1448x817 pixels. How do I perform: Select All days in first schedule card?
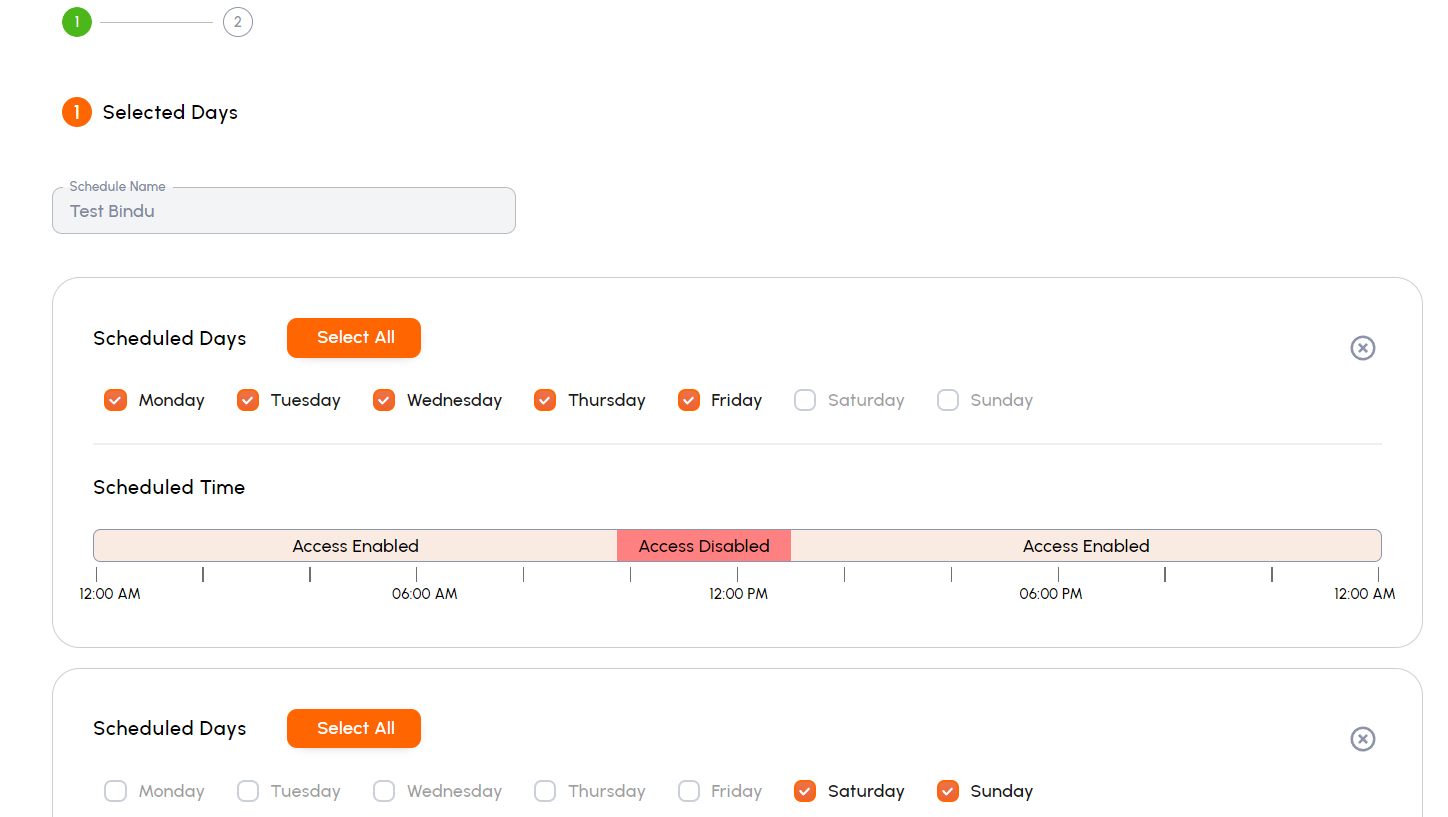(354, 338)
